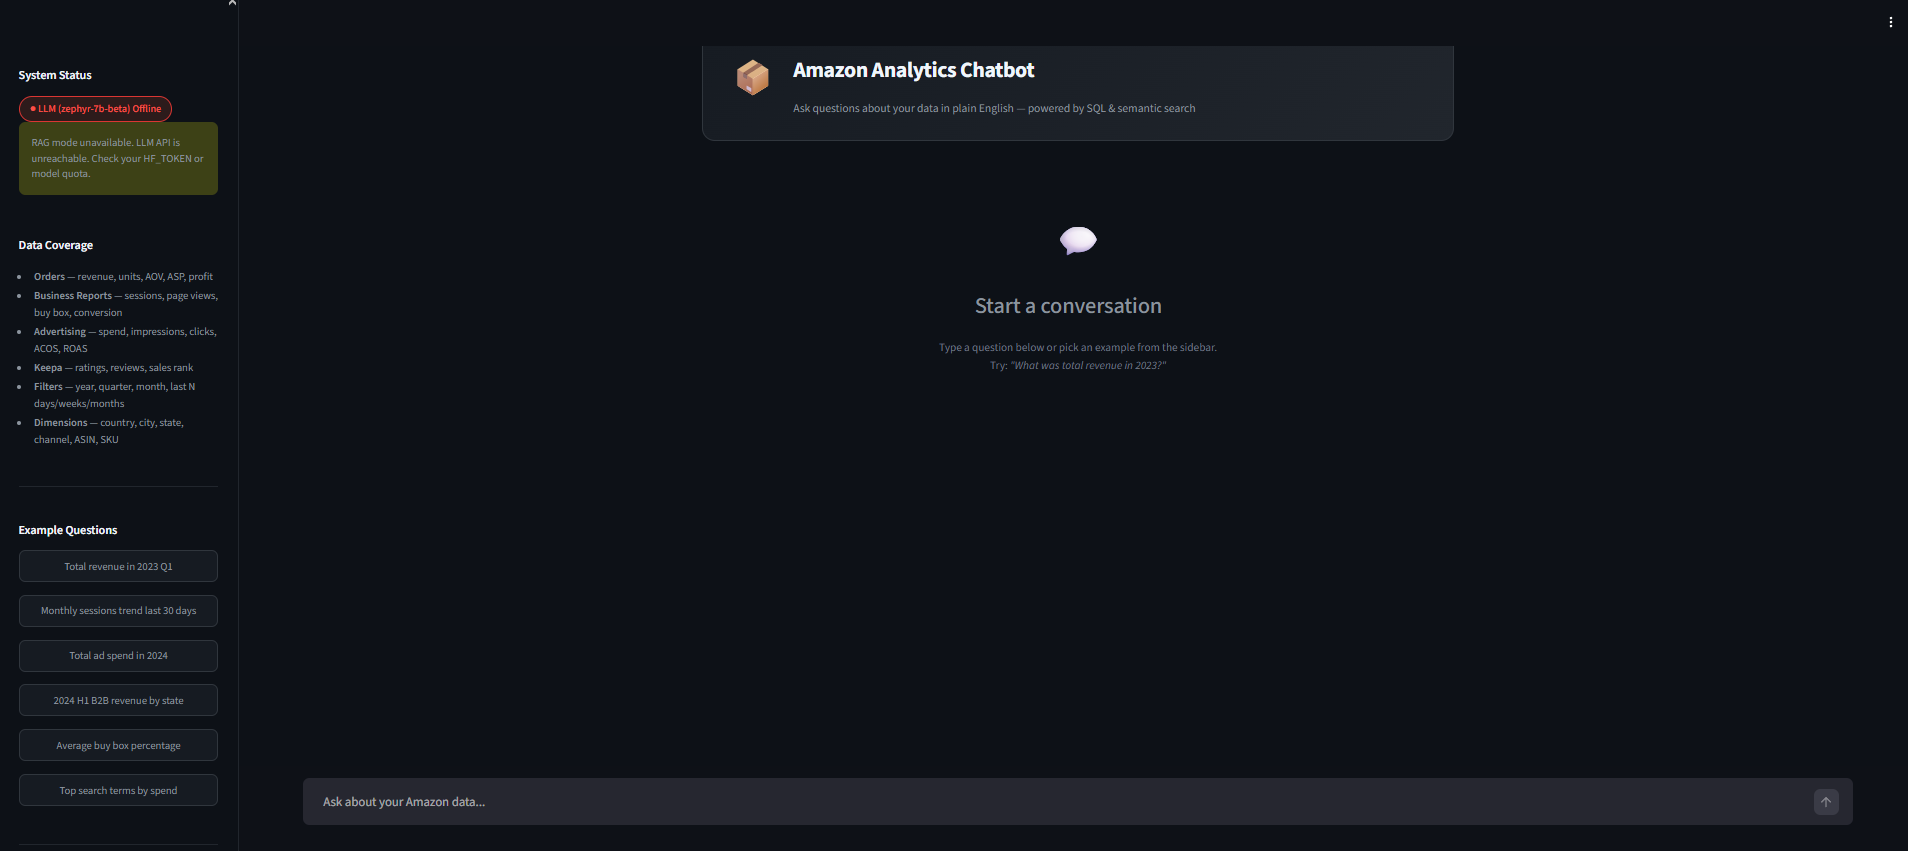Screen dimensions: 1908x851
Task: Click the send arrow button
Action: point(1826,802)
